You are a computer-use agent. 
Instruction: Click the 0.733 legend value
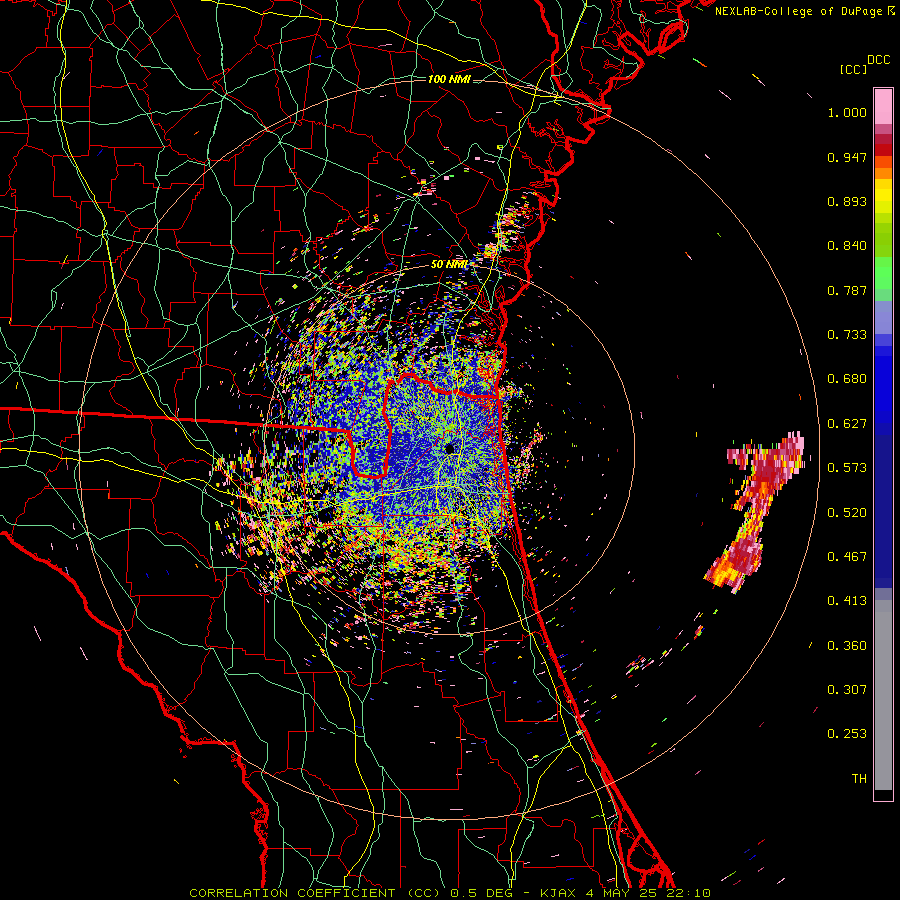pyautogui.click(x=847, y=335)
